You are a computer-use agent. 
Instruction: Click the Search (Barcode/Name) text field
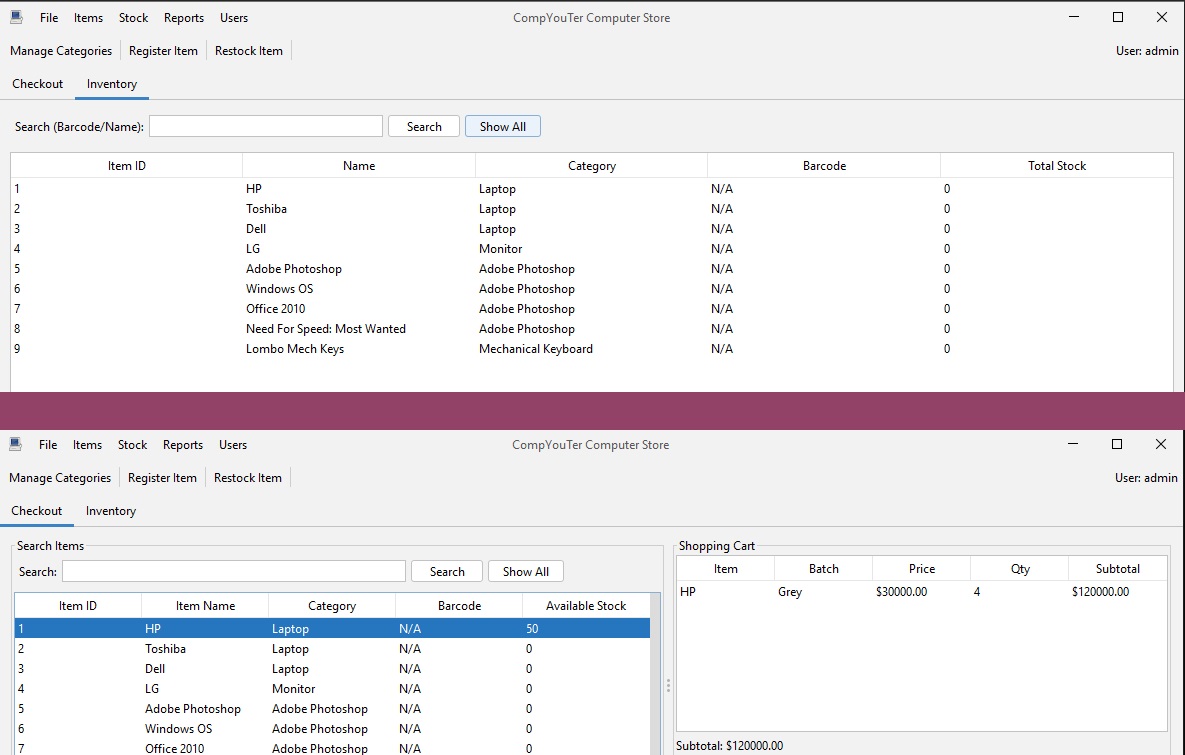[265, 127]
